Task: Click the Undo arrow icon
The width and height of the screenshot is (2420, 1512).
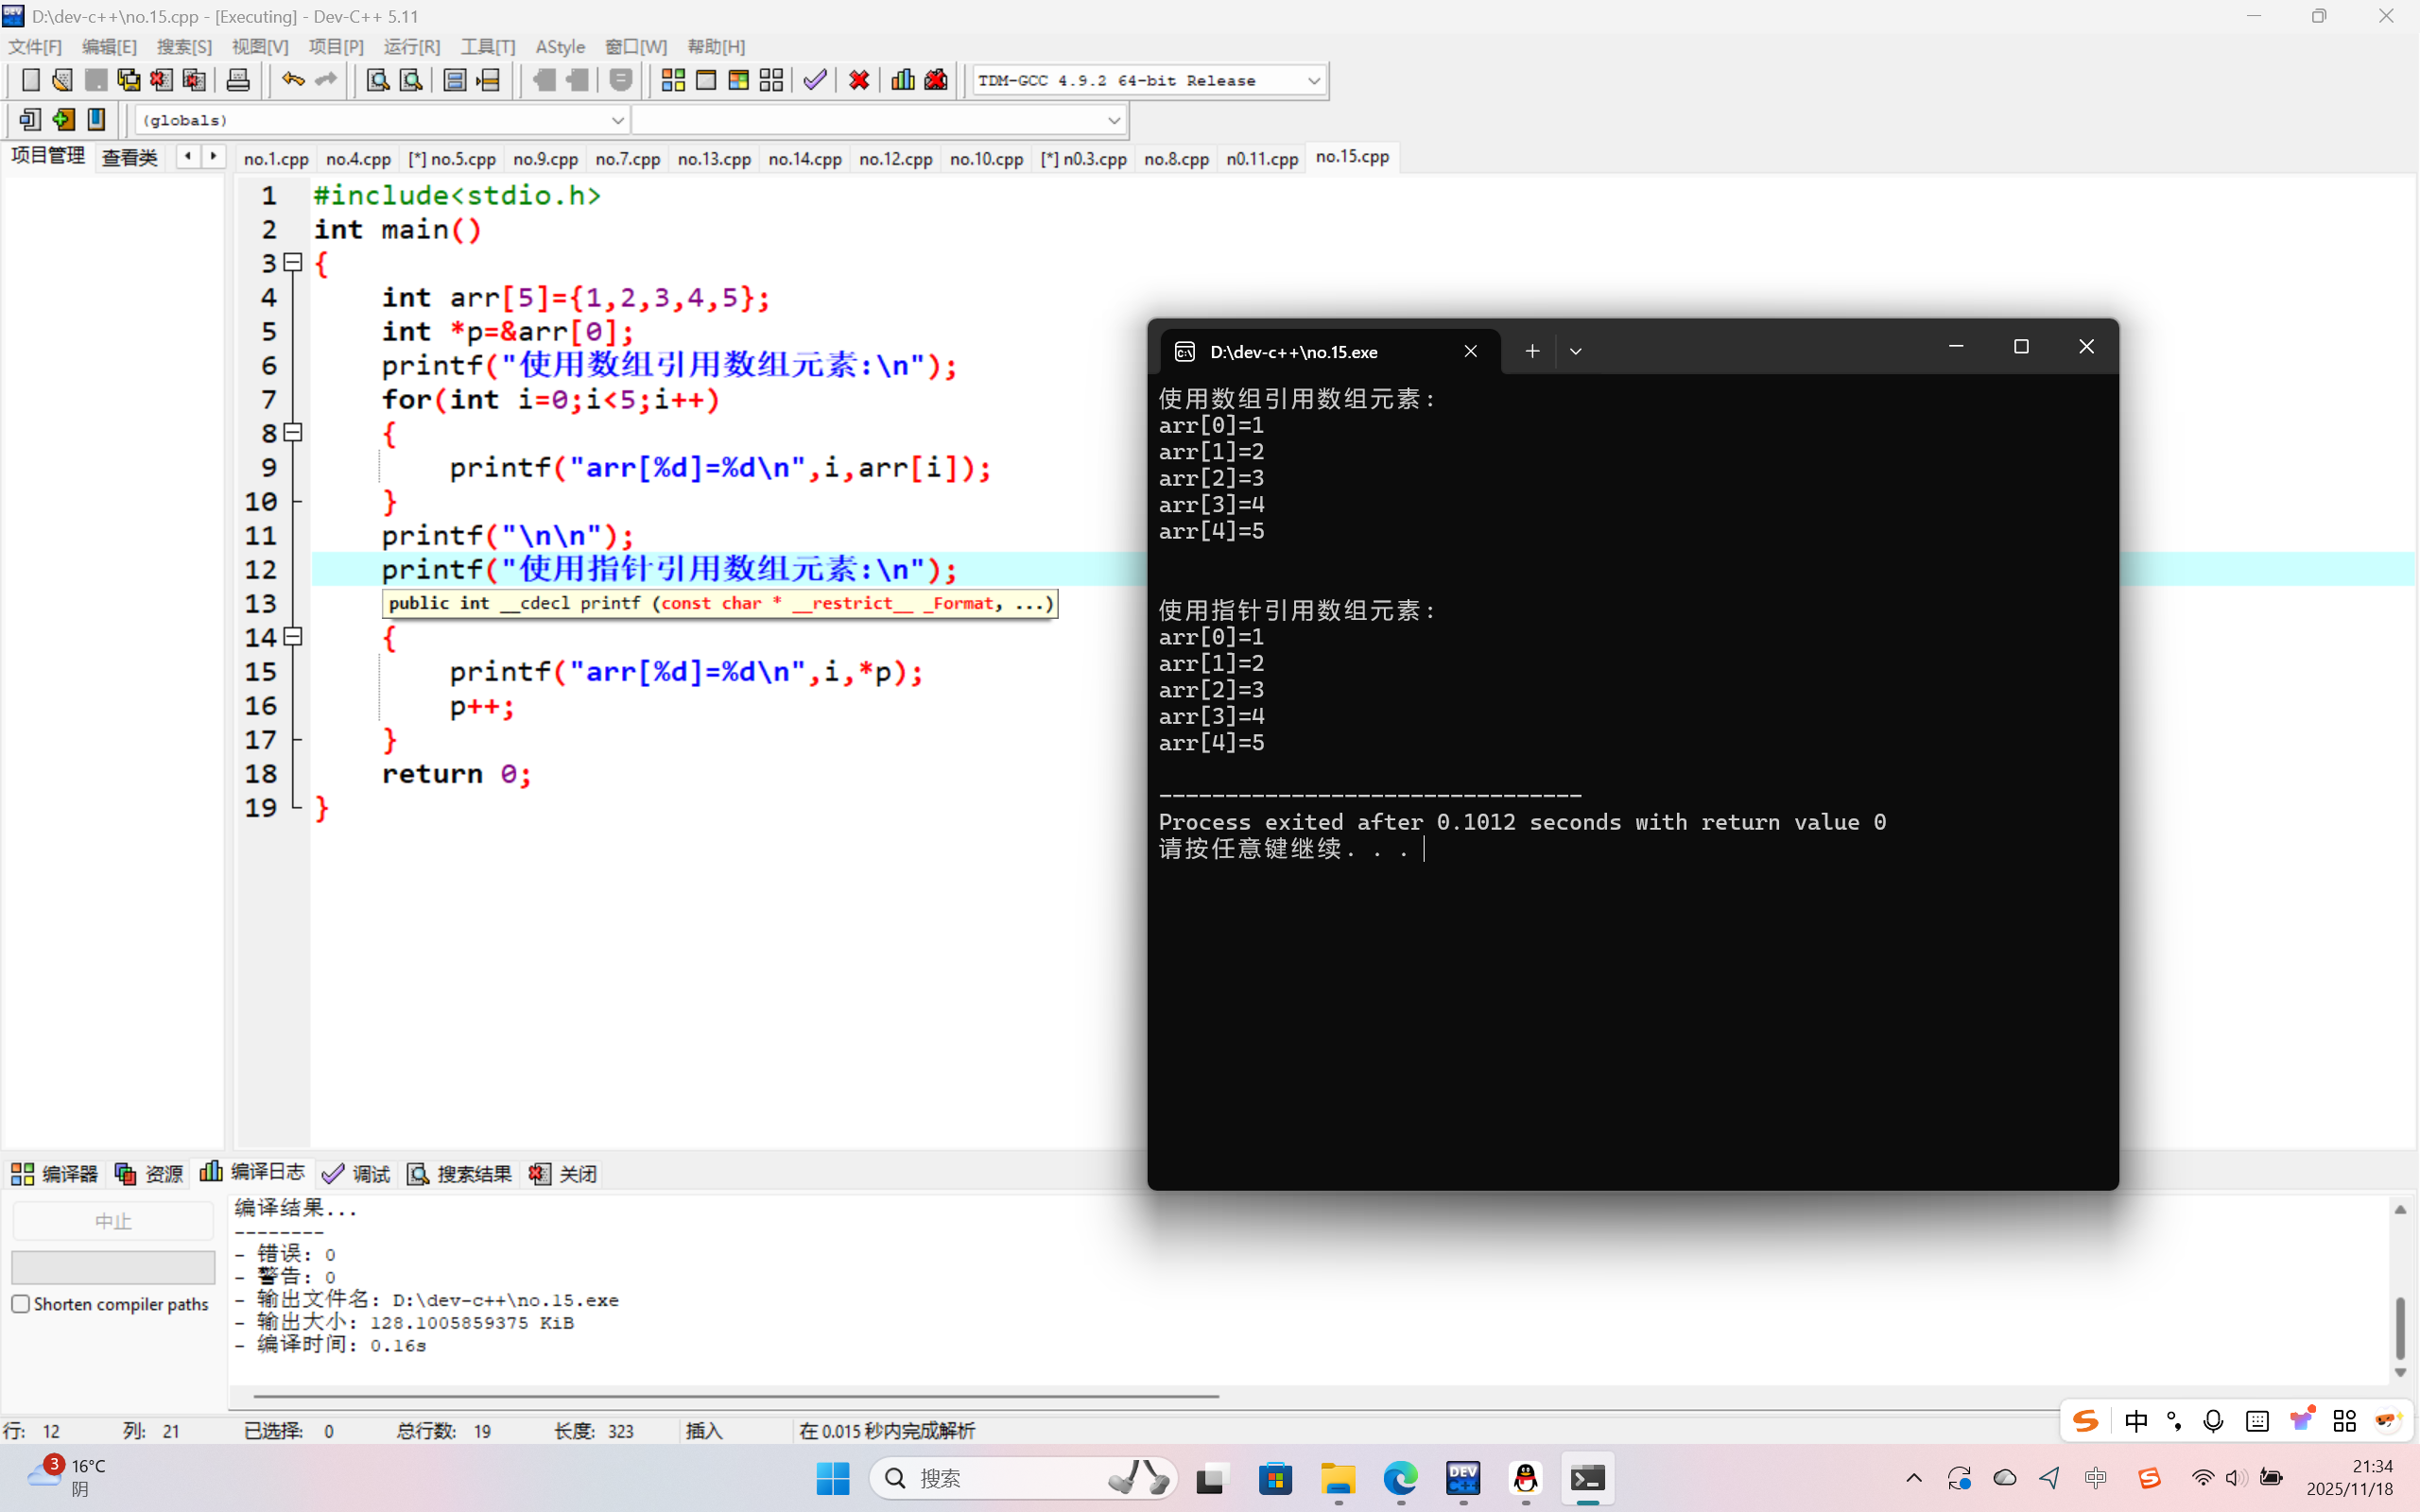Action: coord(292,80)
